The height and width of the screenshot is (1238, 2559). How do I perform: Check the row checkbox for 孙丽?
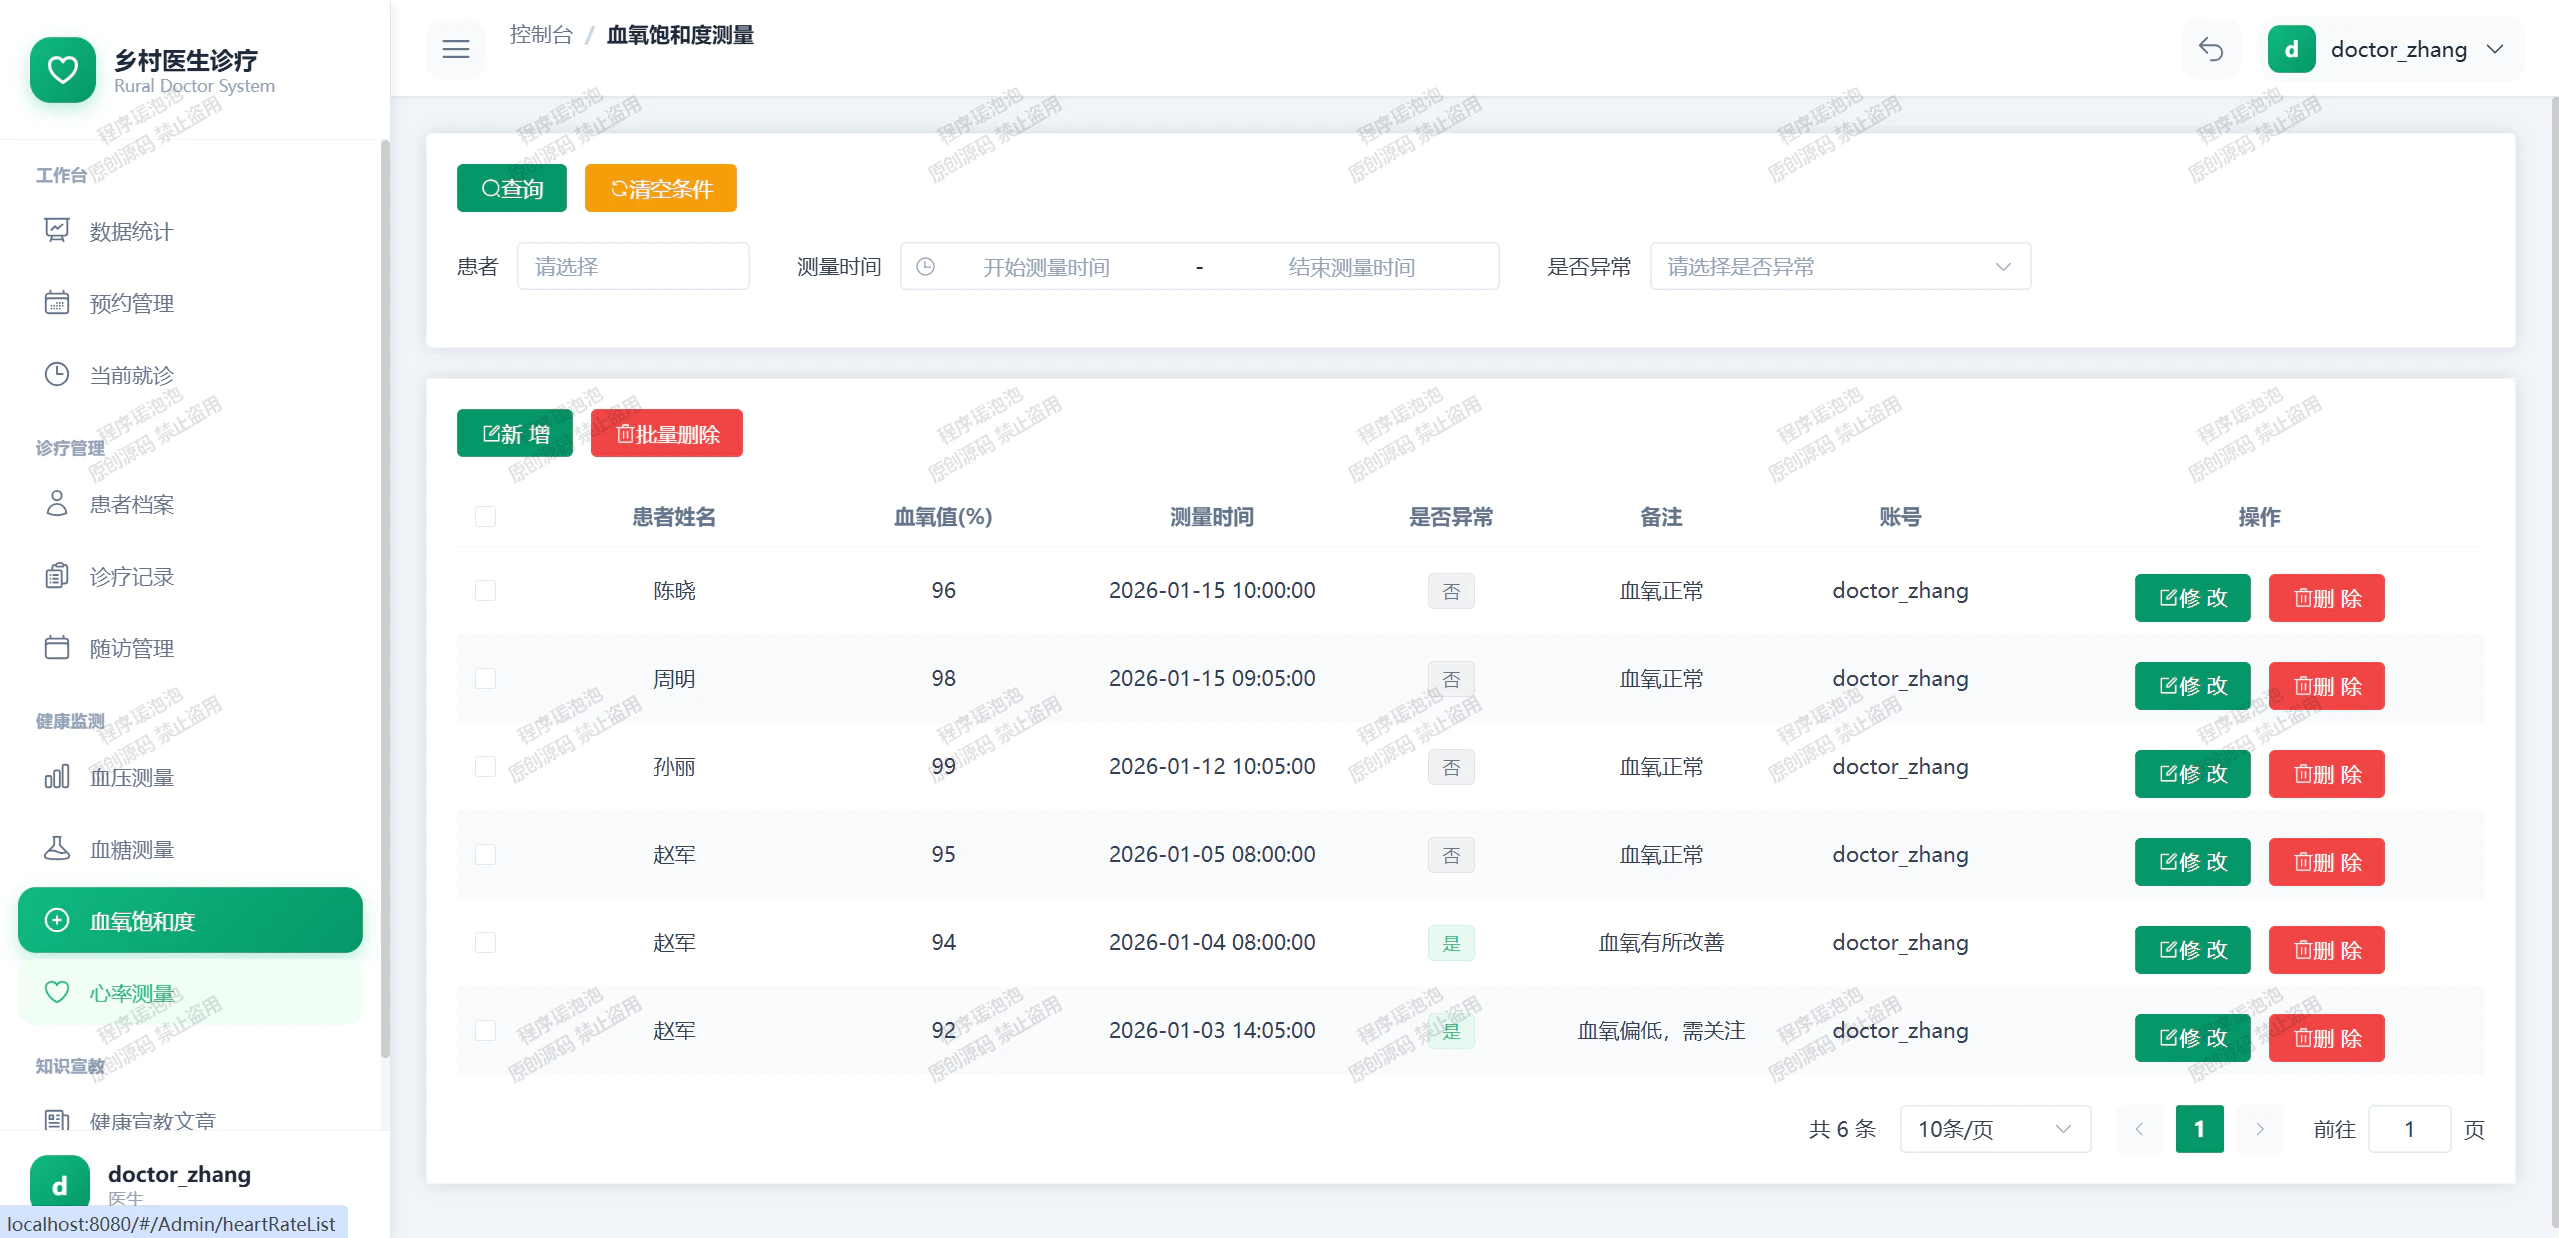[x=485, y=767]
